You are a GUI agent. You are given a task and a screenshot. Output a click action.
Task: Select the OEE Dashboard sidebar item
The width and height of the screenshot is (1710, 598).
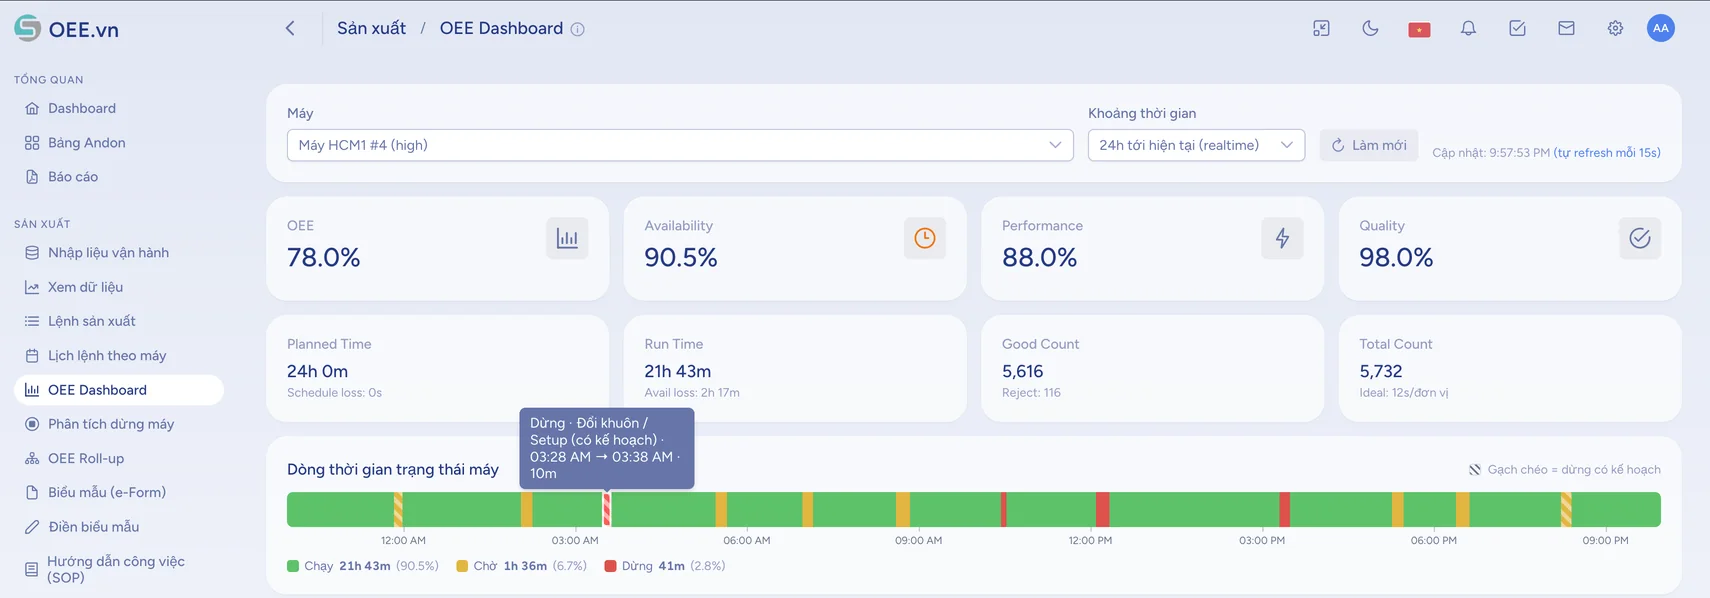(119, 390)
